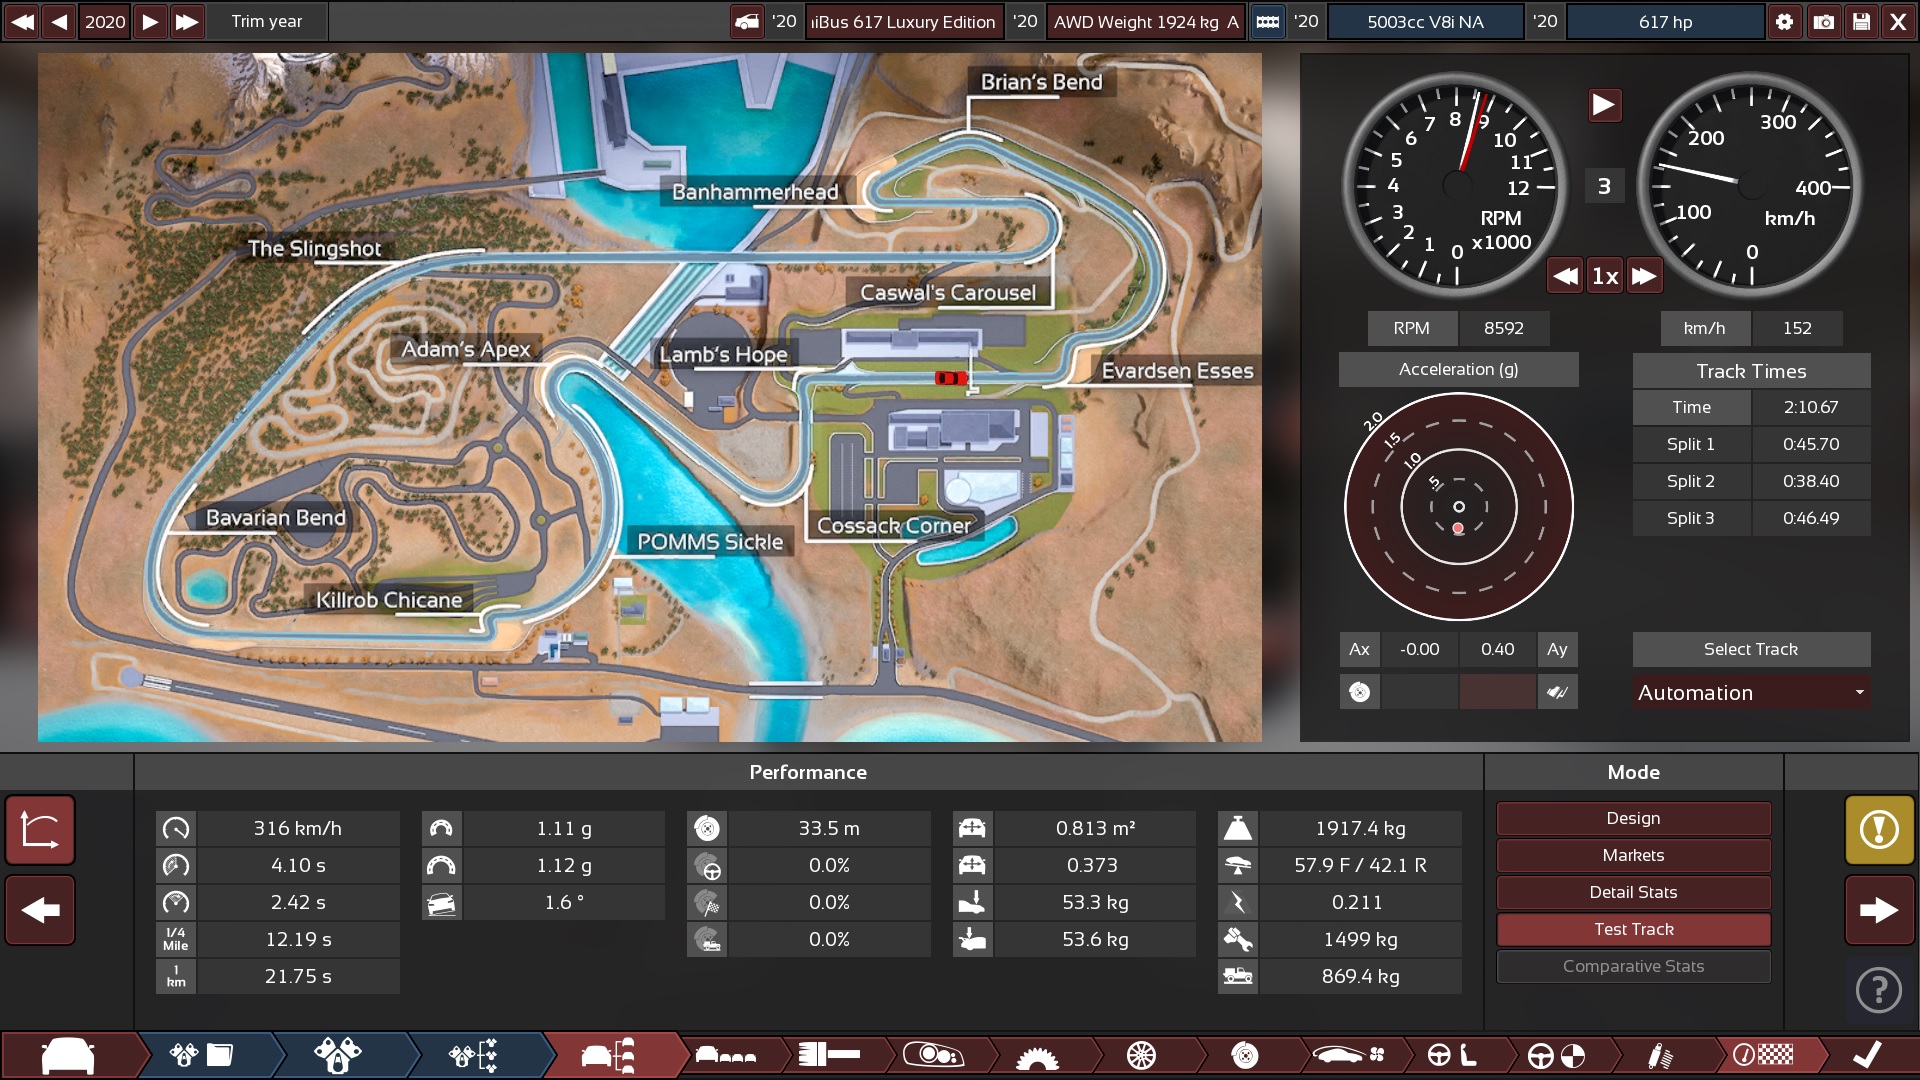The height and width of the screenshot is (1080, 1920).
Task: Click the iiBus 617 Luxury Edition name field
Action: [903, 21]
